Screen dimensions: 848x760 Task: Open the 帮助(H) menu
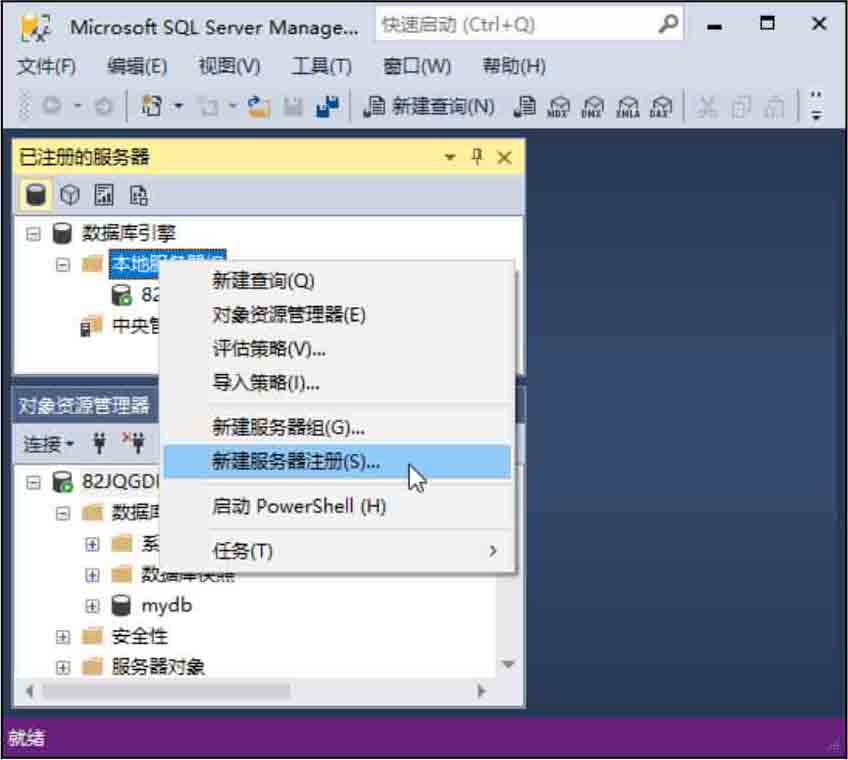pos(514,67)
